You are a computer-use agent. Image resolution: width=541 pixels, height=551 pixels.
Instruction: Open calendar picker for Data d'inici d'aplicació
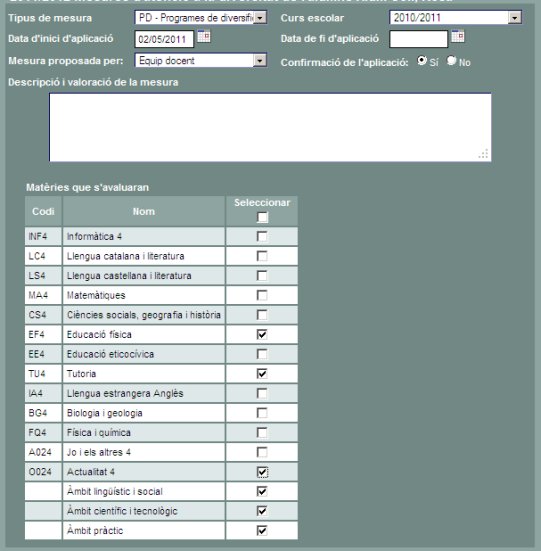click(204, 37)
